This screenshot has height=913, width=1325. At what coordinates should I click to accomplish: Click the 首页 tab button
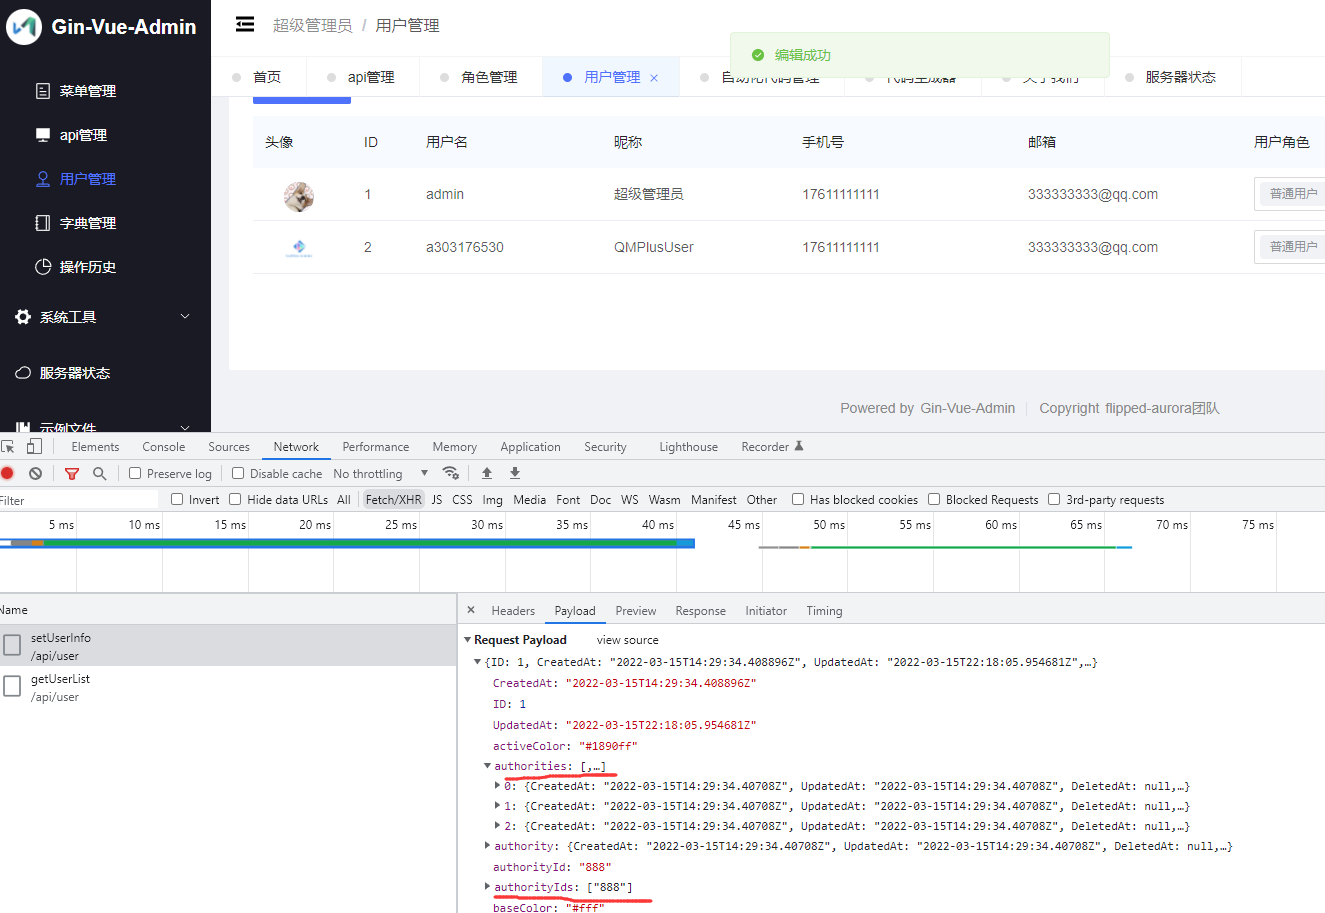(267, 75)
